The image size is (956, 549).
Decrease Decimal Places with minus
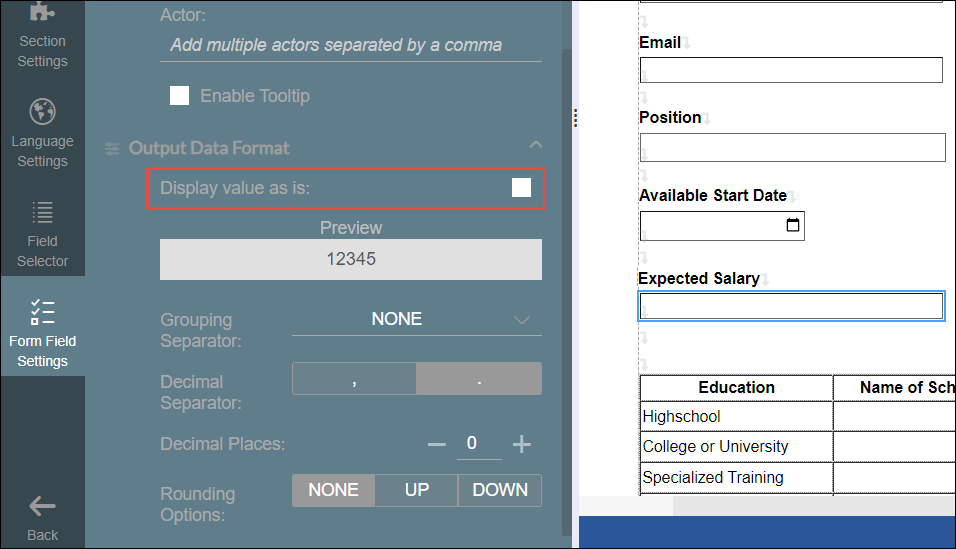(436, 444)
